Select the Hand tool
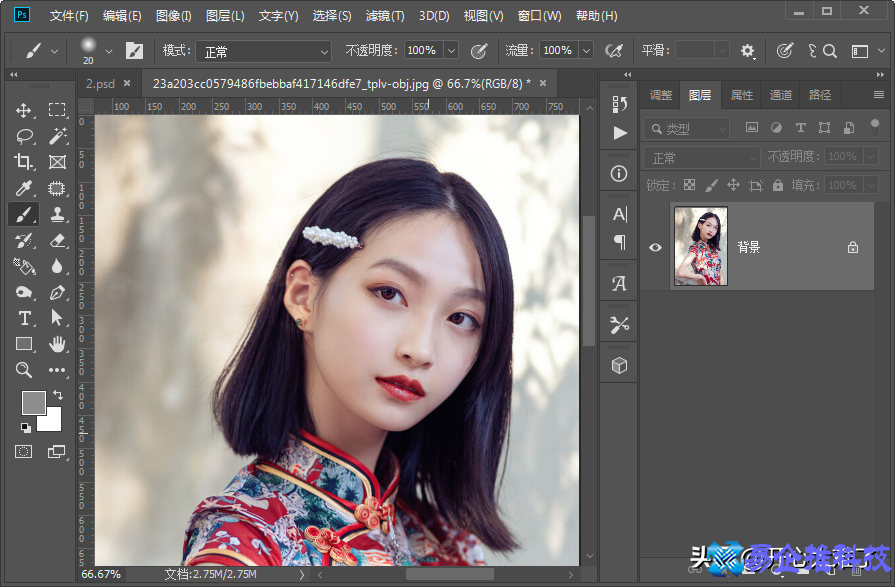Screen dimensions: 895x587 tap(57, 344)
